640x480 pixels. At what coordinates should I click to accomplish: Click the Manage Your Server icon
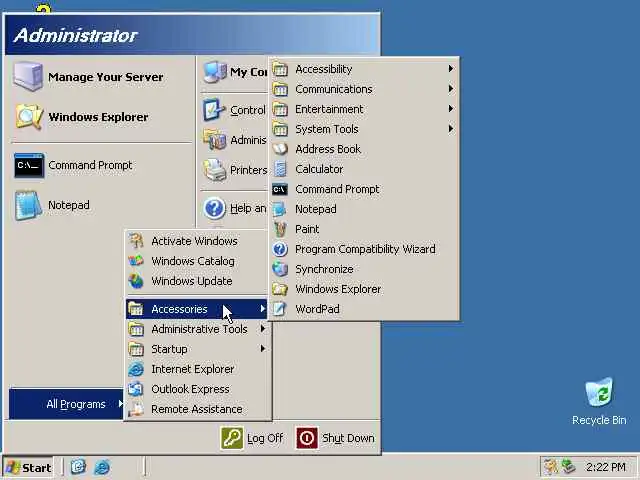click(x=28, y=76)
